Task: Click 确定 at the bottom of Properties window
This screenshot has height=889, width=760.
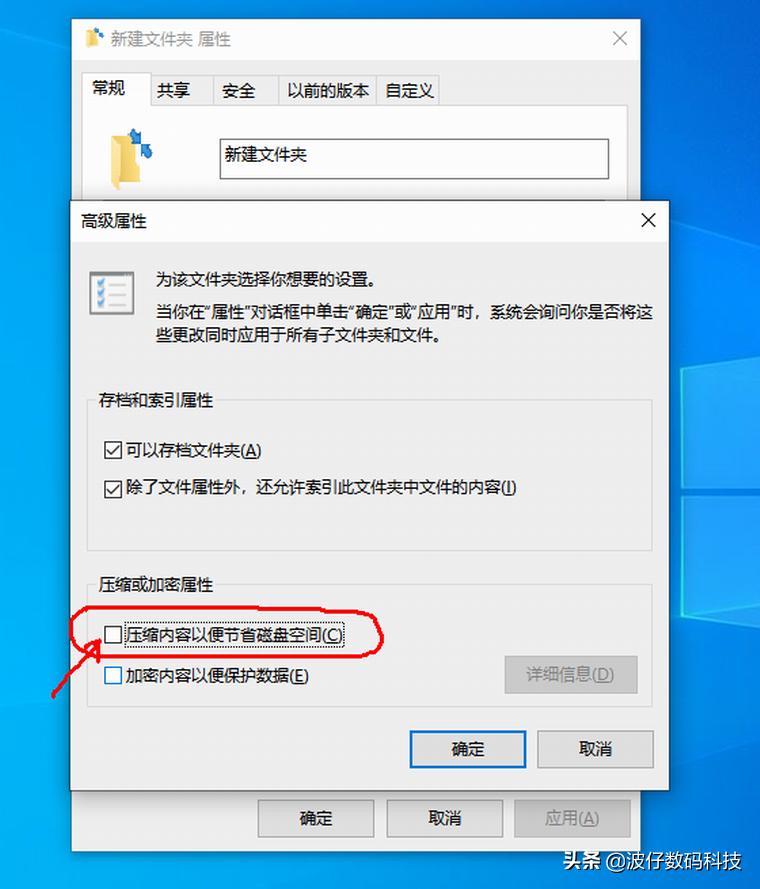Action: 316,818
